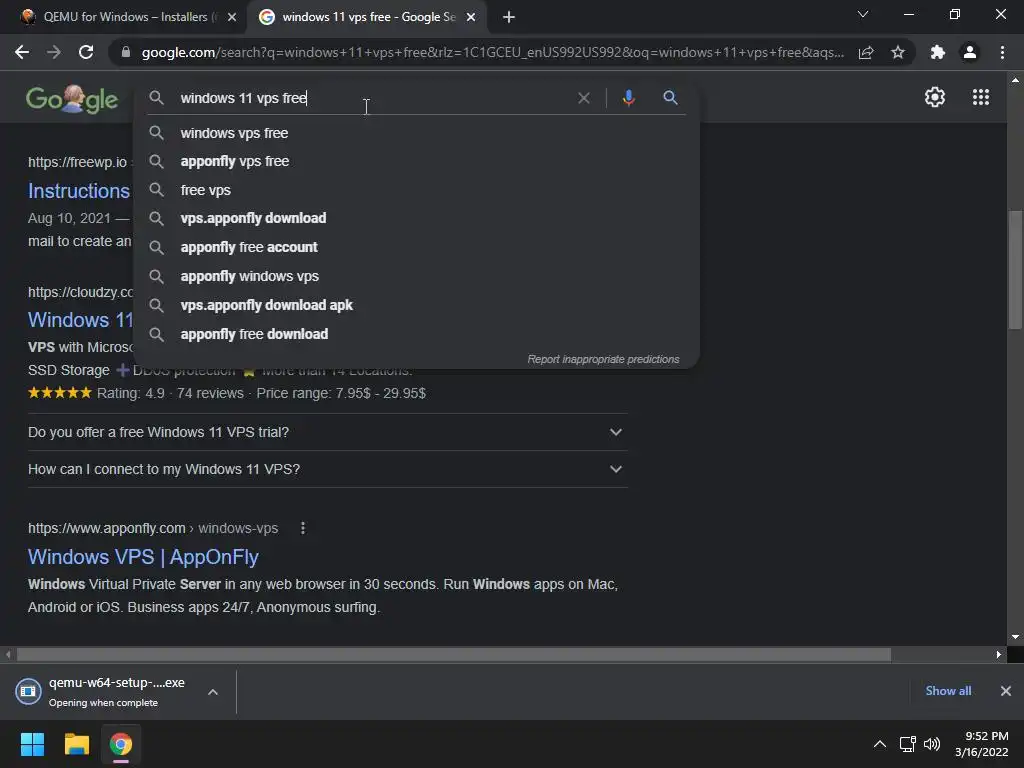Choose suggestion "apponfly vps free"
This screenshot has width=1024, height=768.
point(416,161)
